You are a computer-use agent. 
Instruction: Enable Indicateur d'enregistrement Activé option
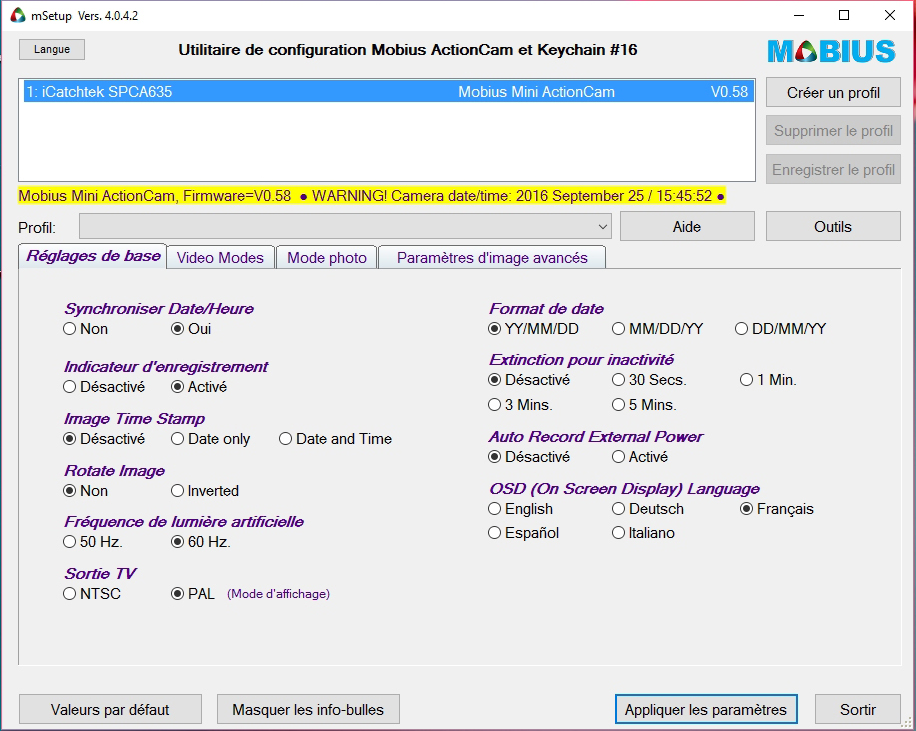tap(199, 387)
